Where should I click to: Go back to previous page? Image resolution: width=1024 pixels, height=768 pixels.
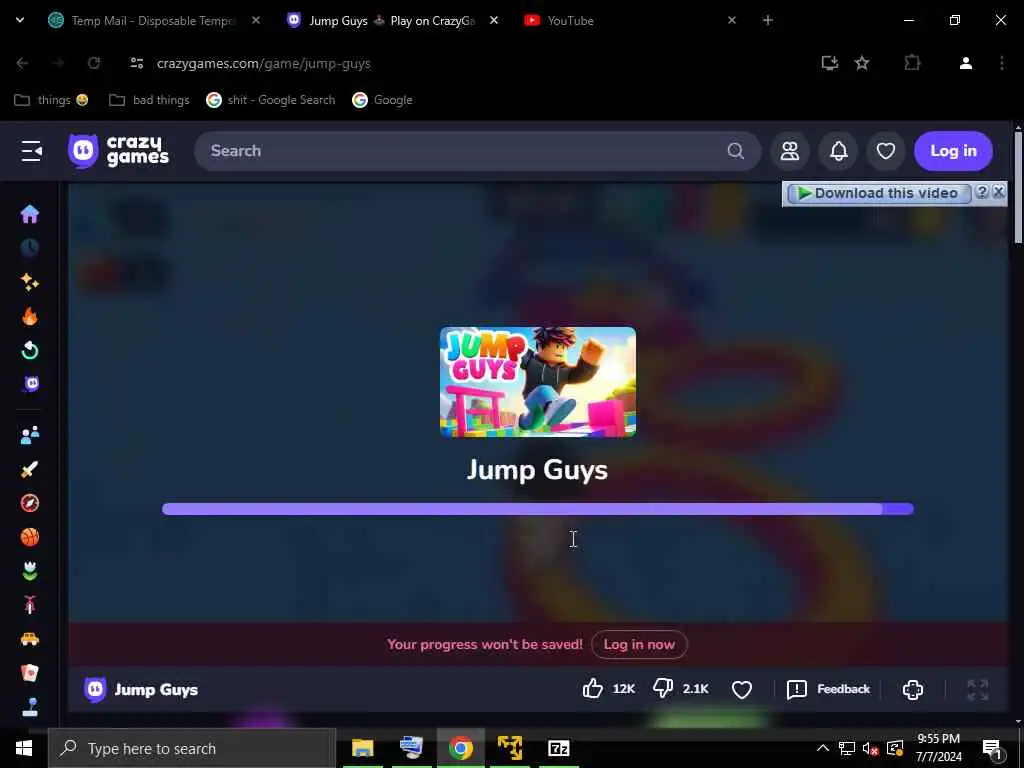tap(22, 63)
